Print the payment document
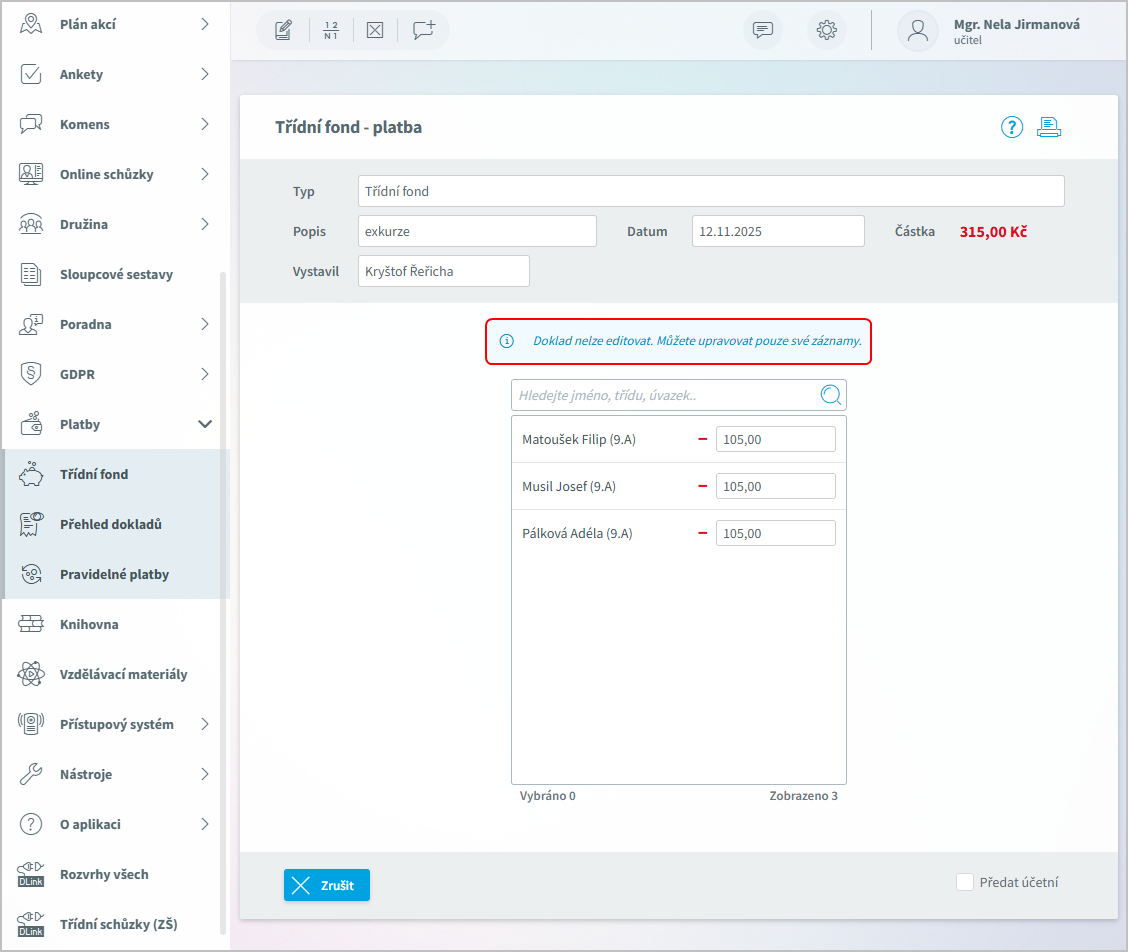Viewport: 1128px width, 952px height. (x=1048, y=127)
